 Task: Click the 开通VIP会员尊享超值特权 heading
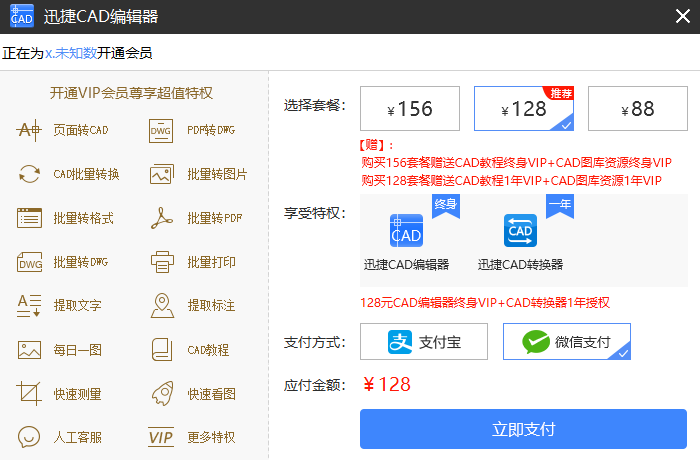click(x=131, y=93)
